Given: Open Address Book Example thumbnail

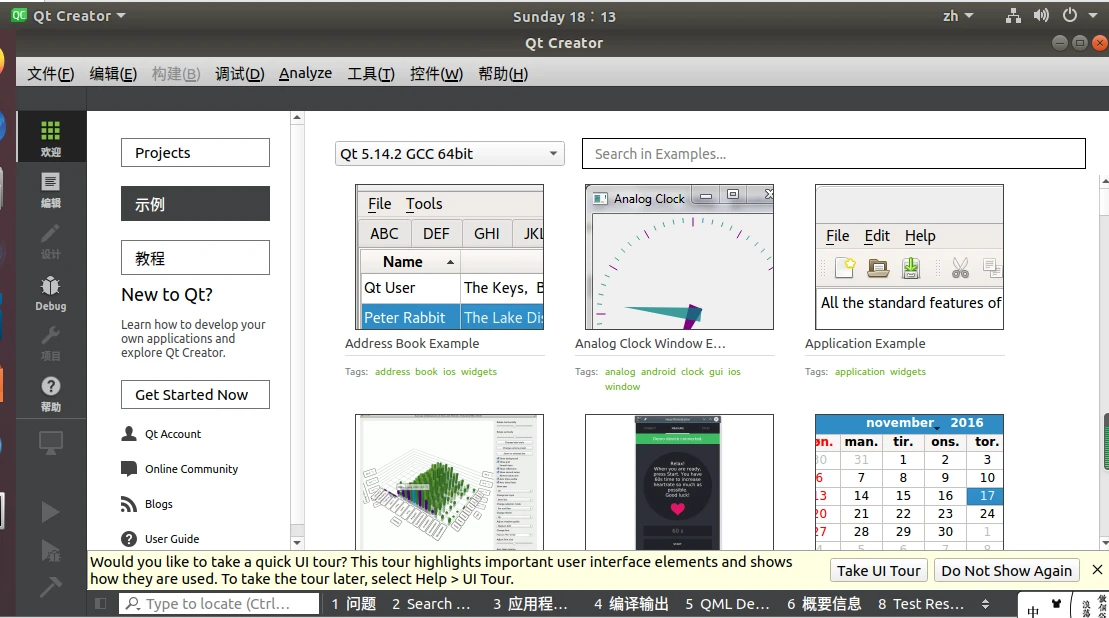Looking at the screenshot, I should point(449,257).
